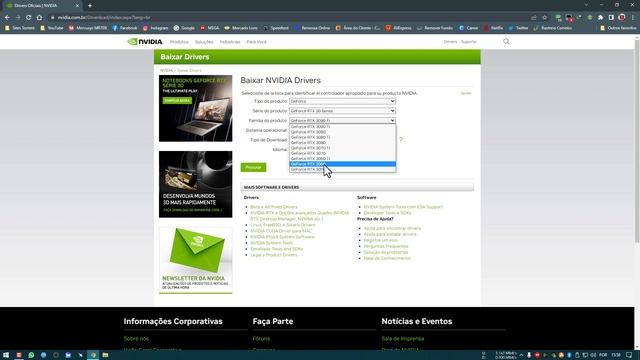Bookmark this page with the star icon
640x360 pixels.
(544, 18)
